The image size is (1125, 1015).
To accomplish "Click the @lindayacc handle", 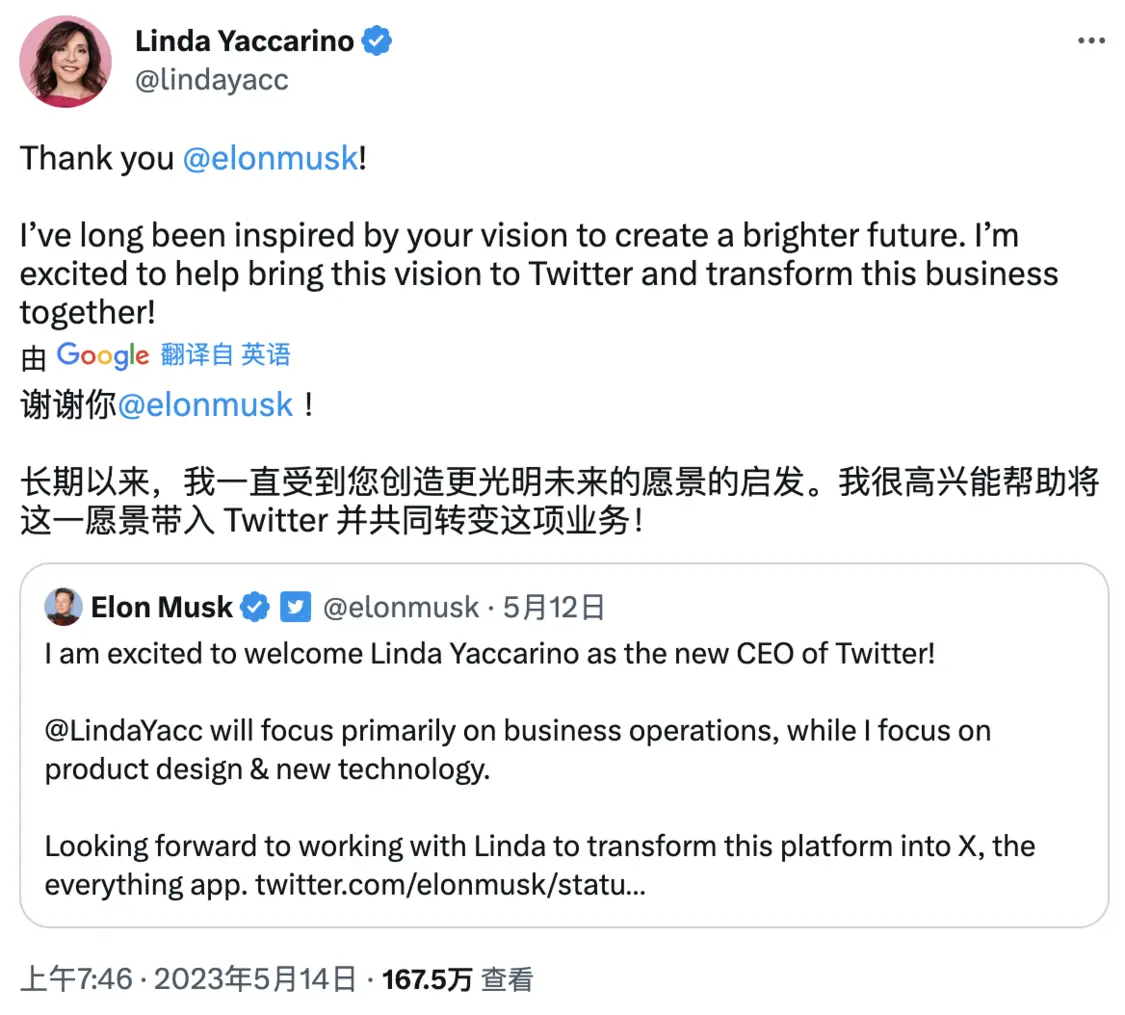I will [x=211, y=81].
